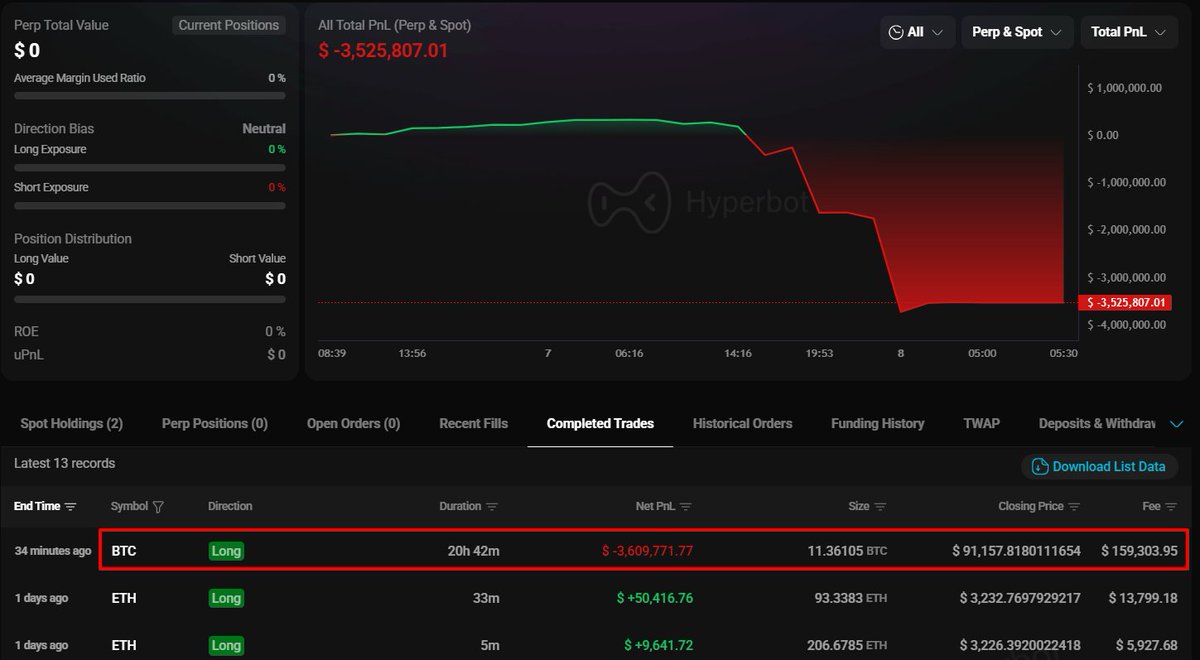The width and height of the screenshot is (1200, 660).
Task: Expand more tabs with the chevron arrow
Action: (1177, 424)
